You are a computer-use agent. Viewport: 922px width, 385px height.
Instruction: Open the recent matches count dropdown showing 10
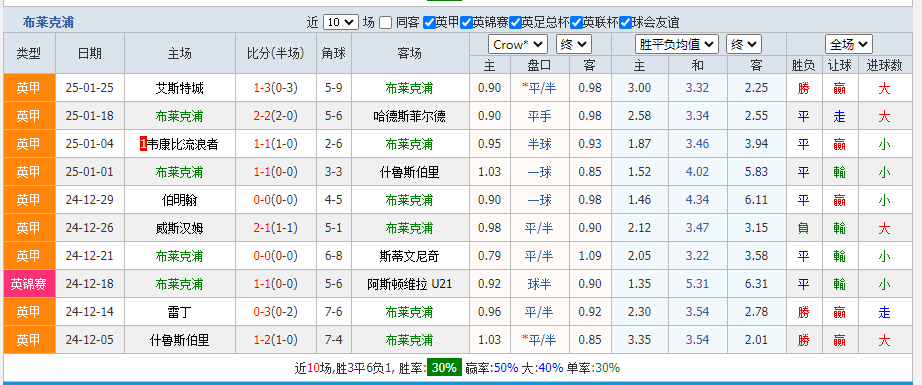[x=340, y=22]
